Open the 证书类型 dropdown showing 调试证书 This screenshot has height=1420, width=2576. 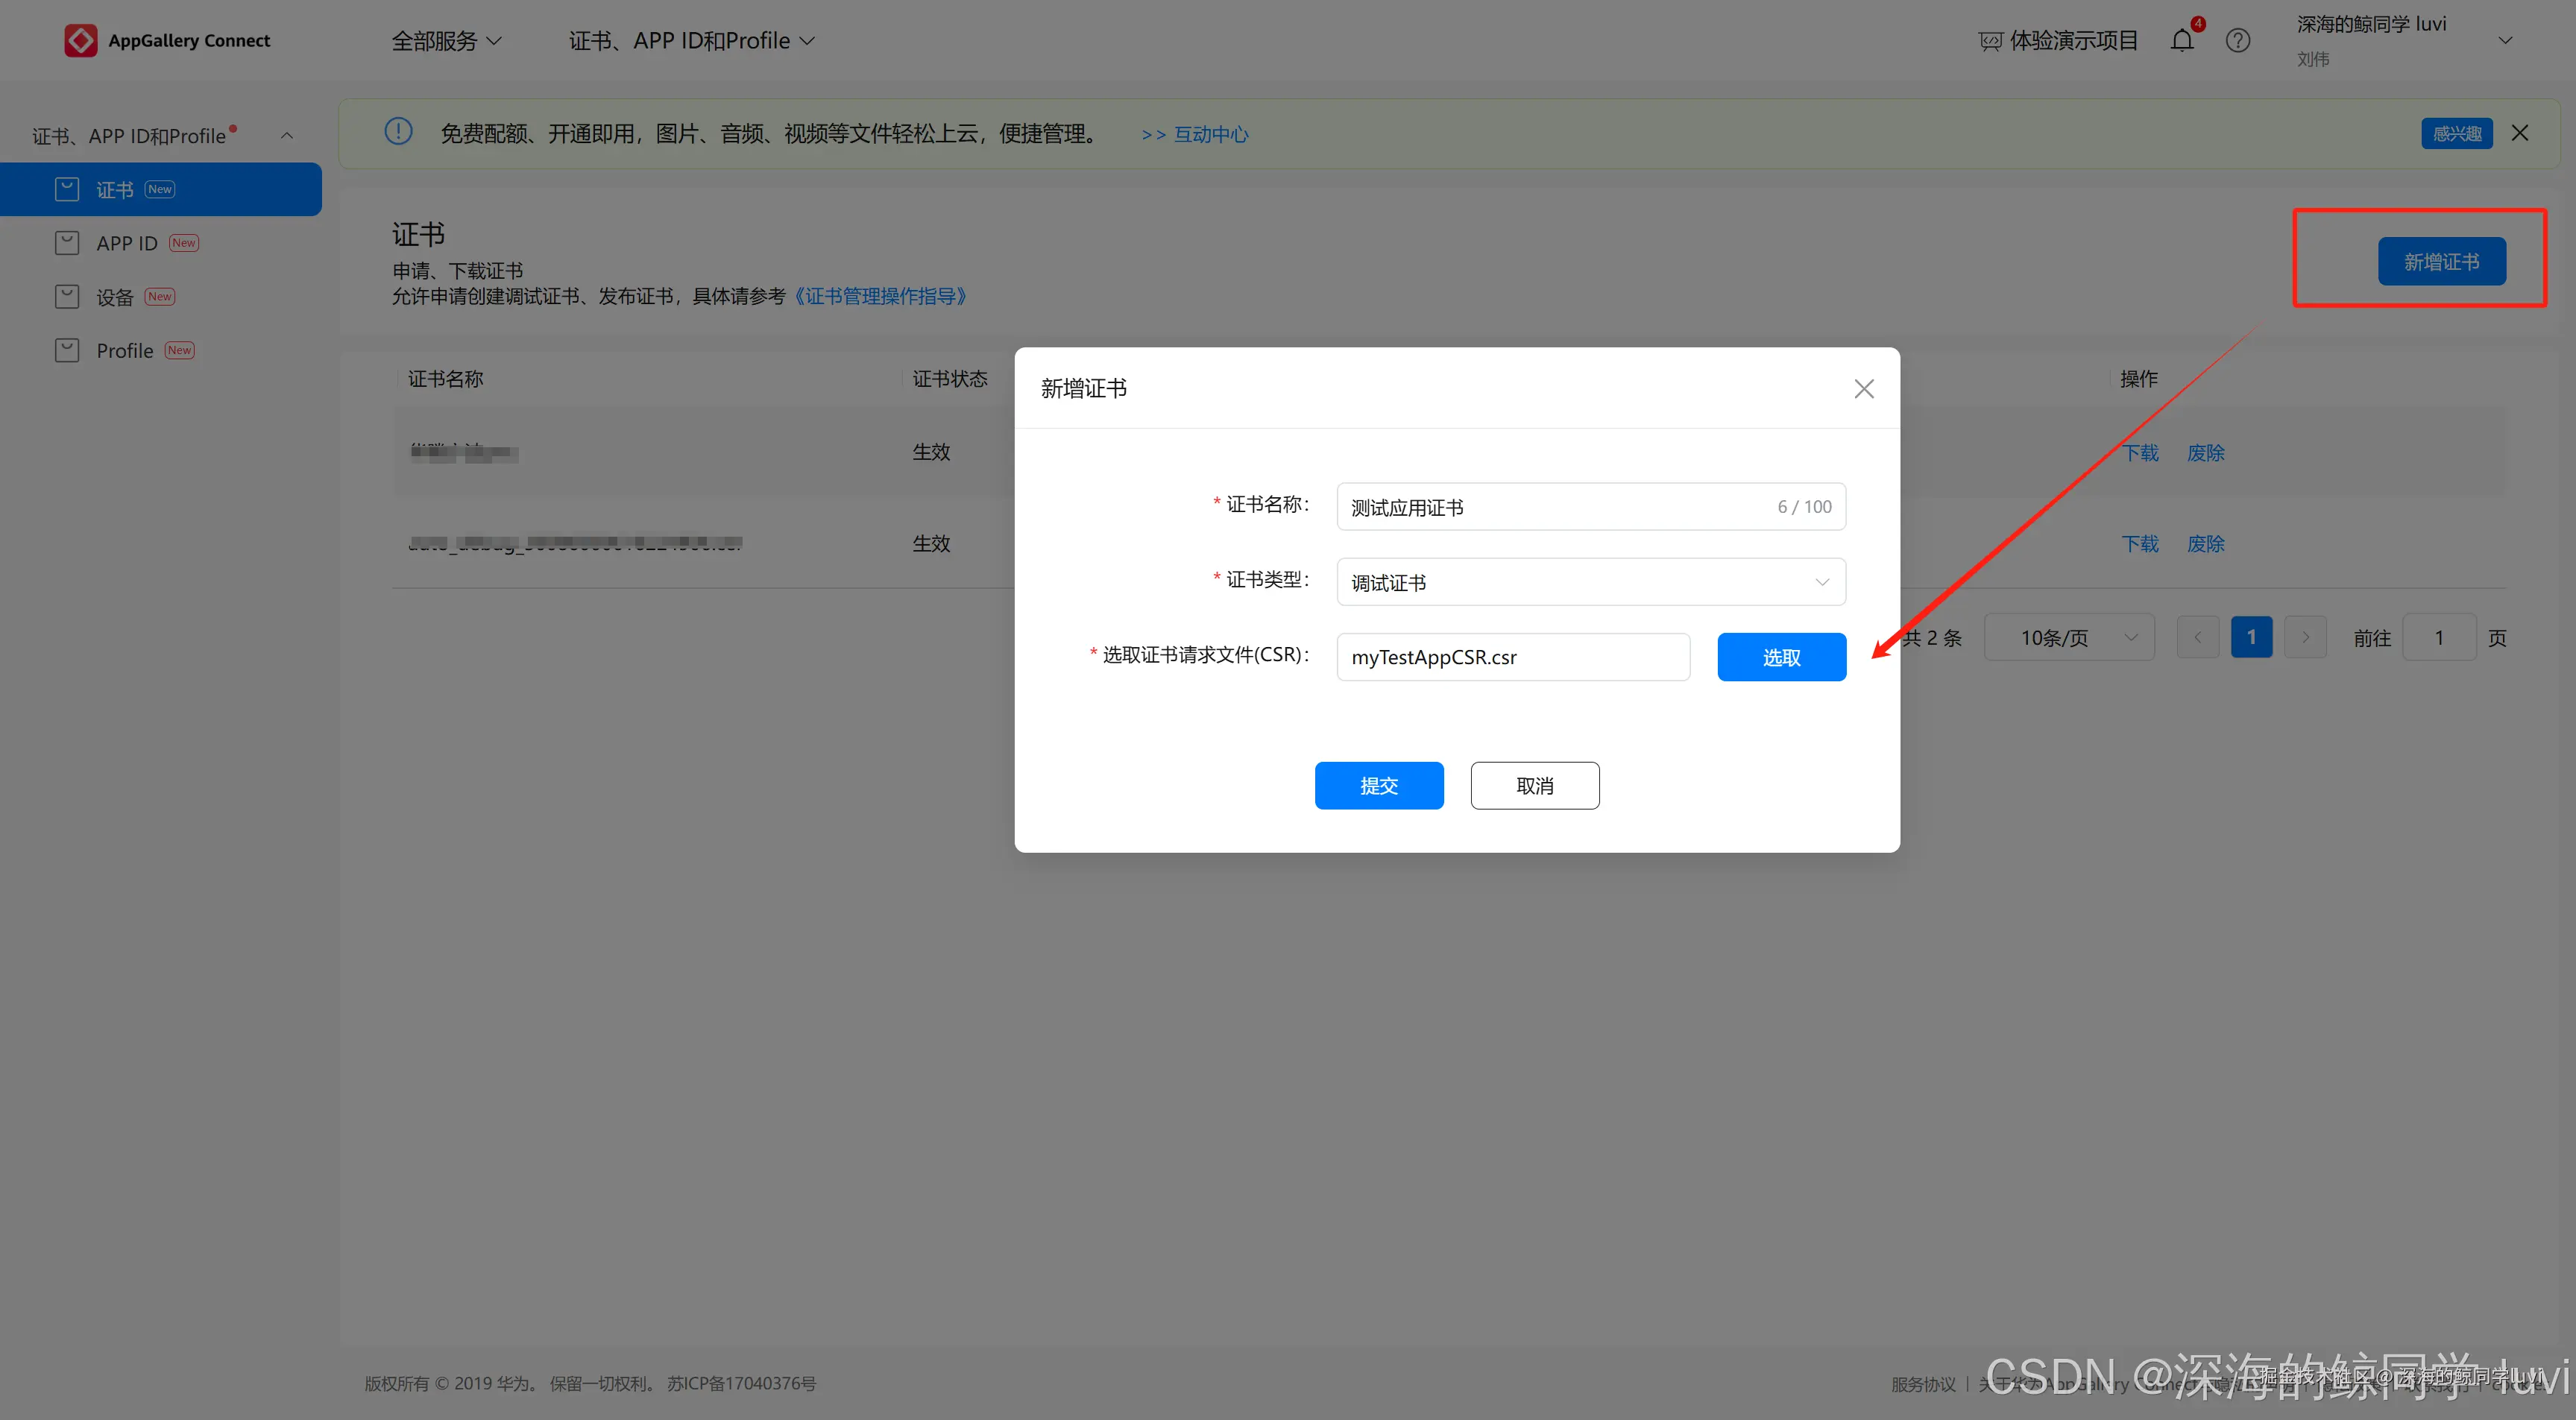click(1590, 582)
